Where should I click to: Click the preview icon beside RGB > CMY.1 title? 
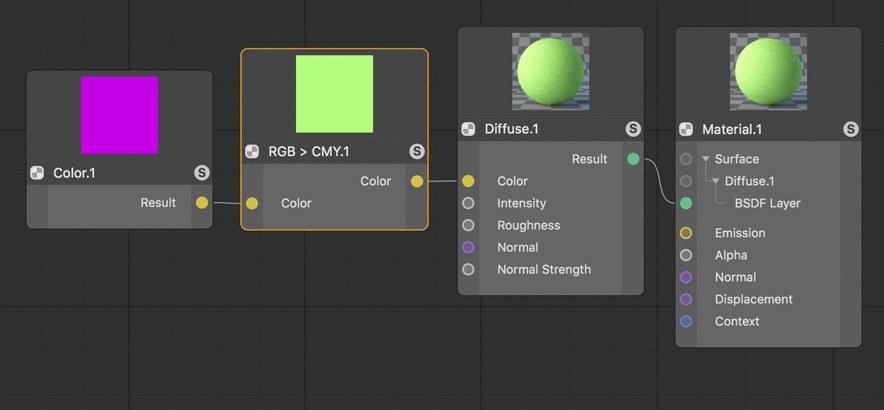coord(252,151)
